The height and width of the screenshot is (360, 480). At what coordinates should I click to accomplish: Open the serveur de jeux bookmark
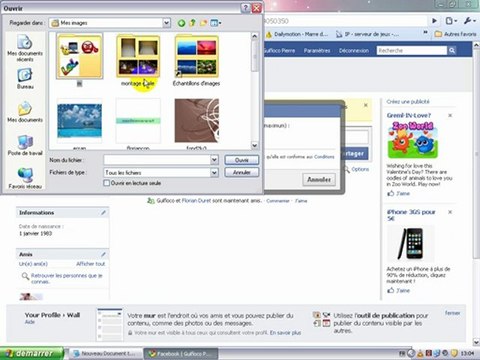[367, 34]
